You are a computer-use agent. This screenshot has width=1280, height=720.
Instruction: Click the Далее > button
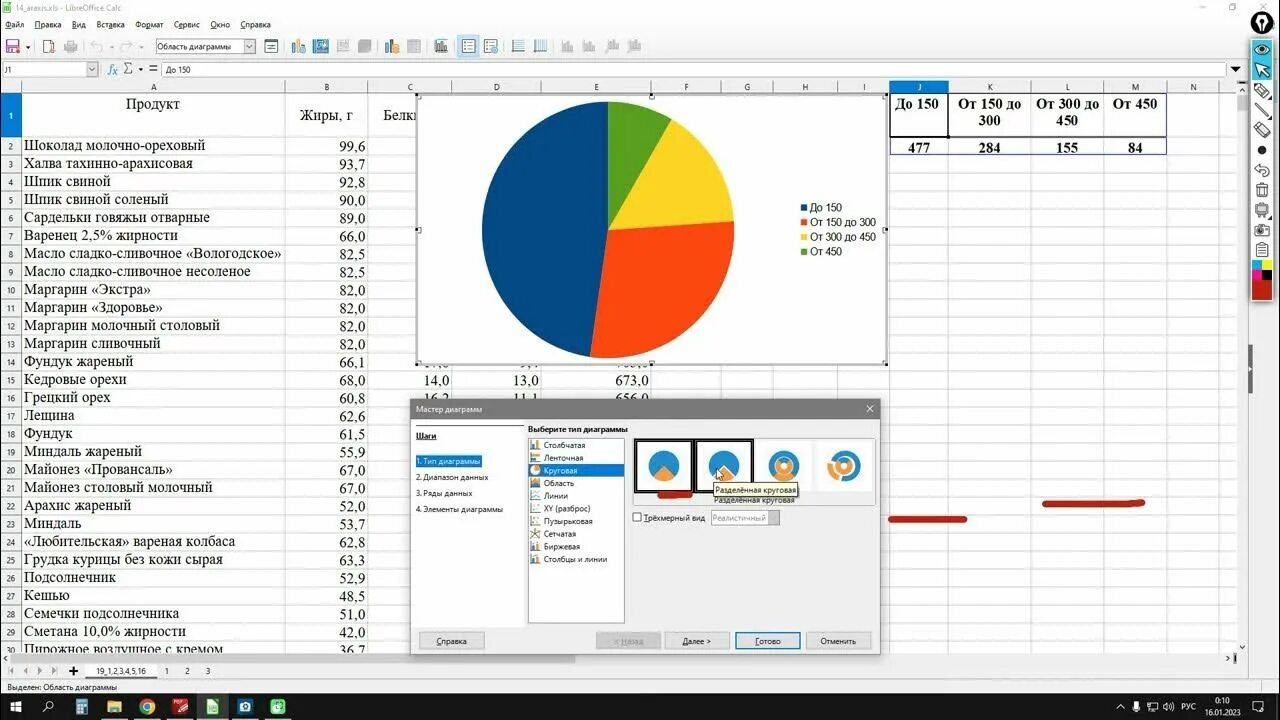tap(695, 641)
